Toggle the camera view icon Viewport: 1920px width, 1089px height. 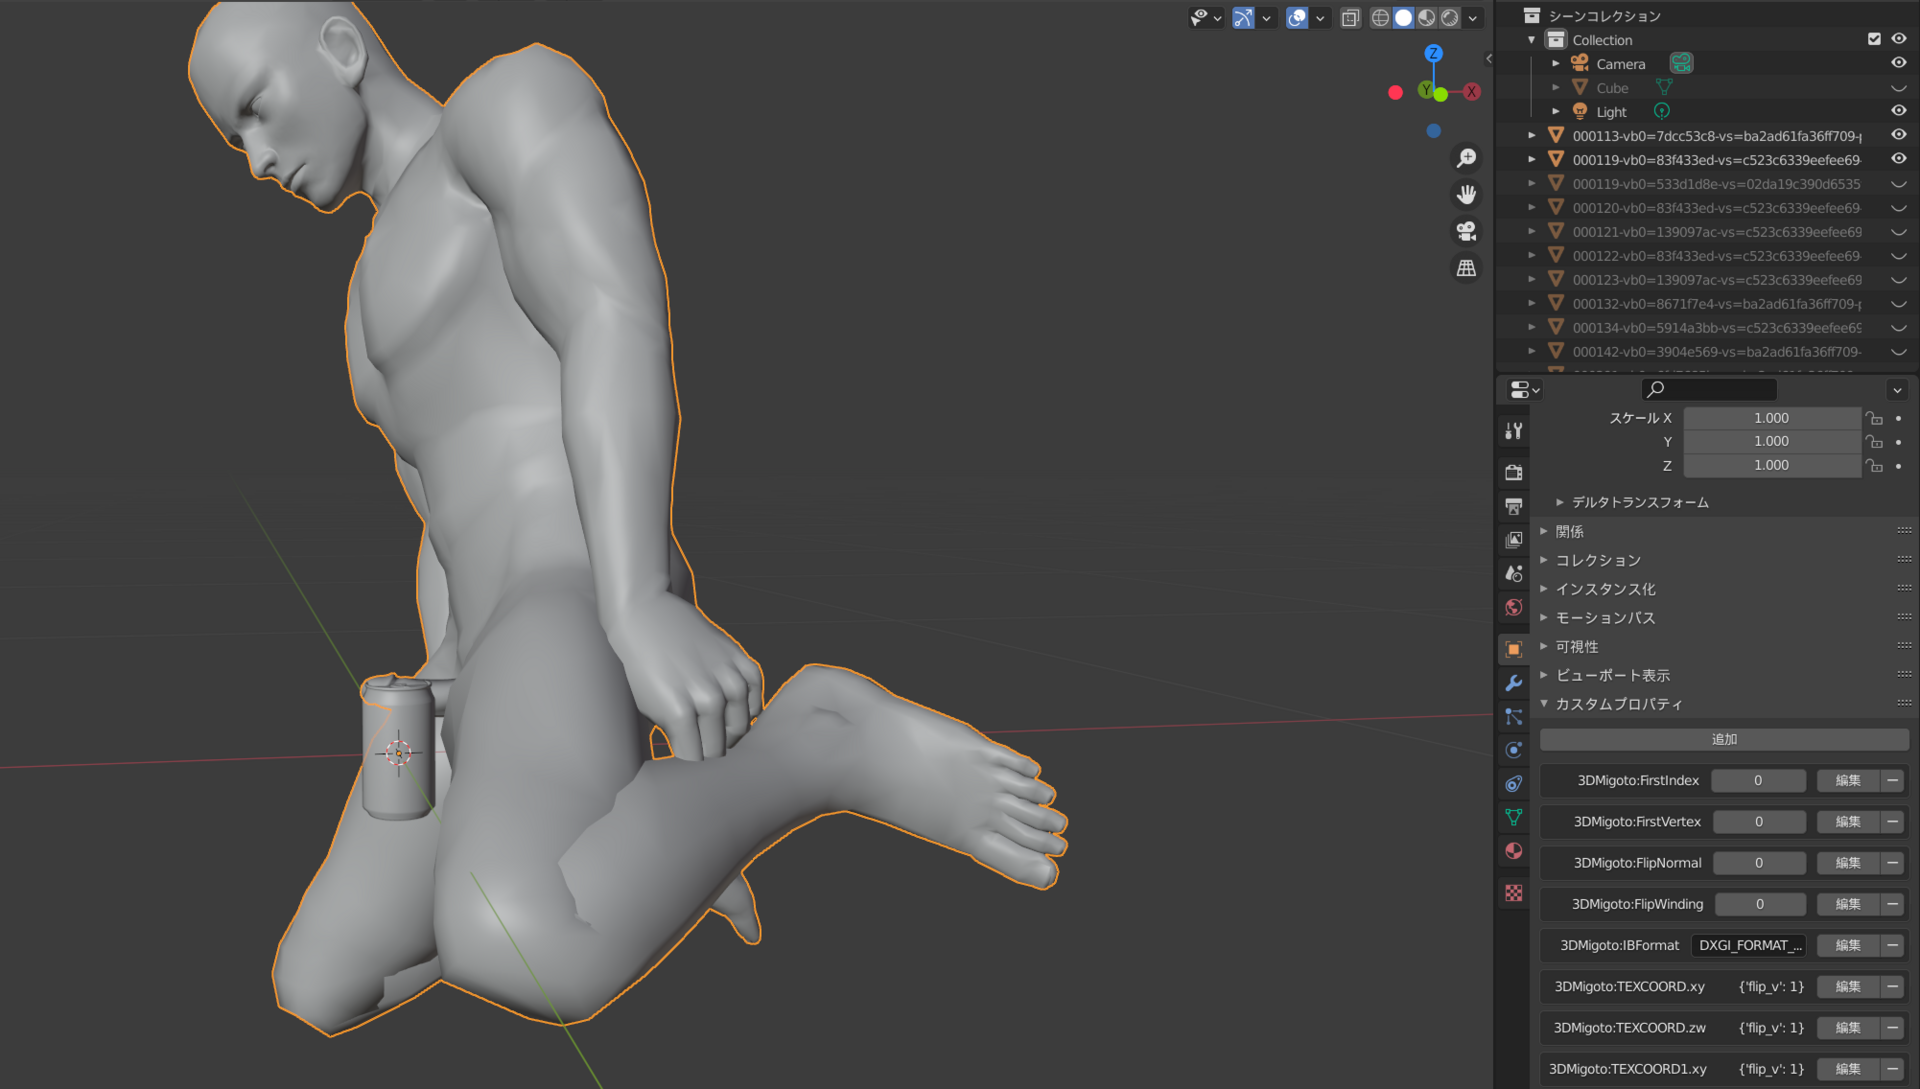click(1466, 231)
